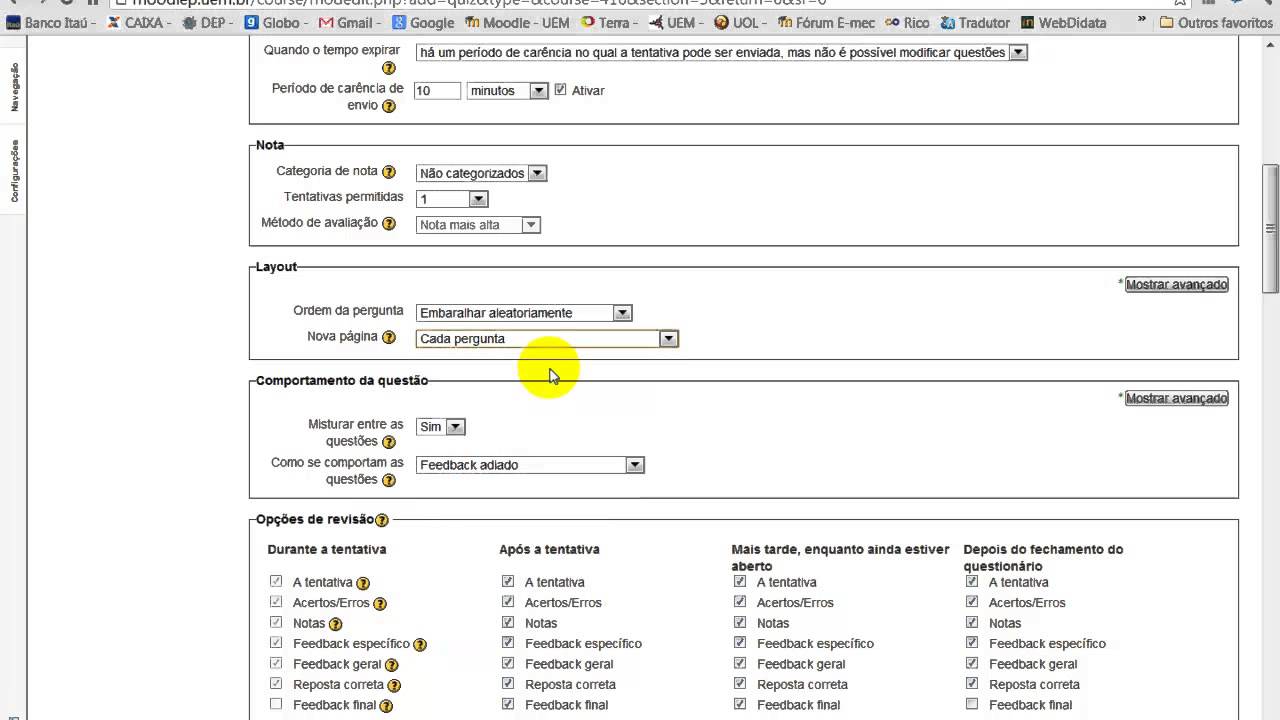Image resolution: width=1280 pixels, height=720 pixels.
Task: Uncheck 'Reposta correta' under Após a tentativa
Action: coord(508,684)
